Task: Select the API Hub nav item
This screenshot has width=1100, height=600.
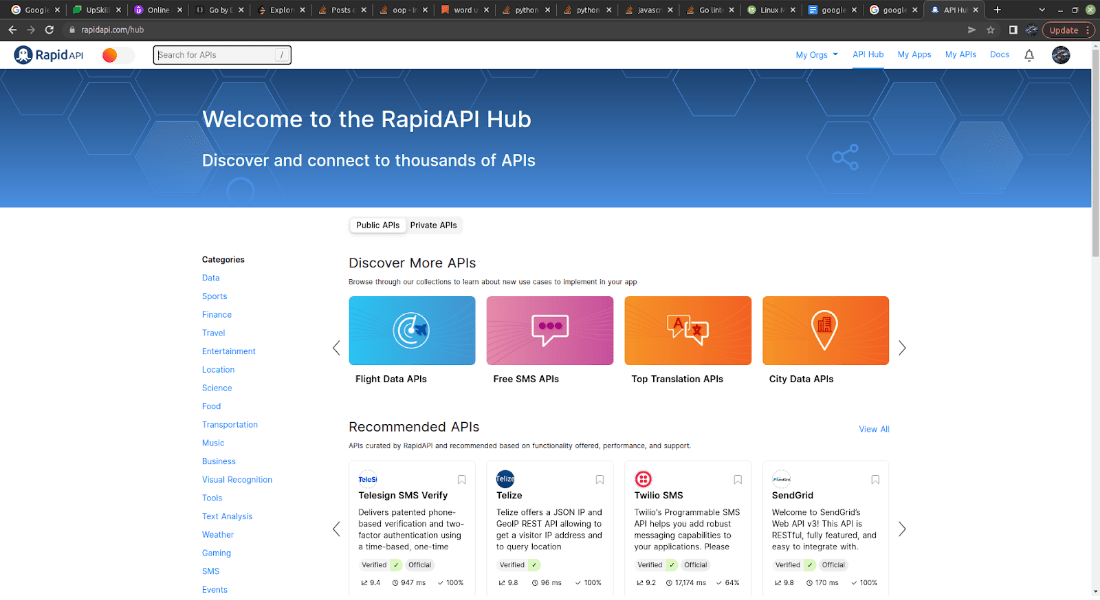Action: pyautogui.click(x=868, y=54)
